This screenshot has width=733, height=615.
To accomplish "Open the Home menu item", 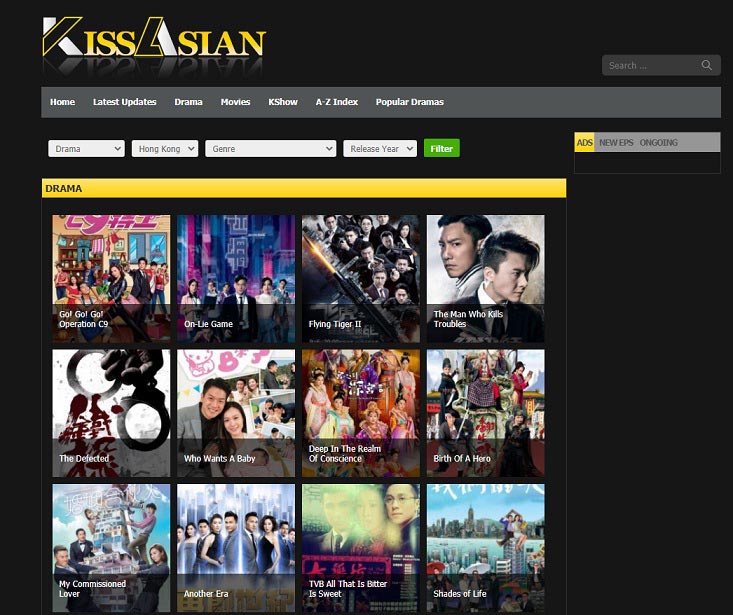I will 62,102.
